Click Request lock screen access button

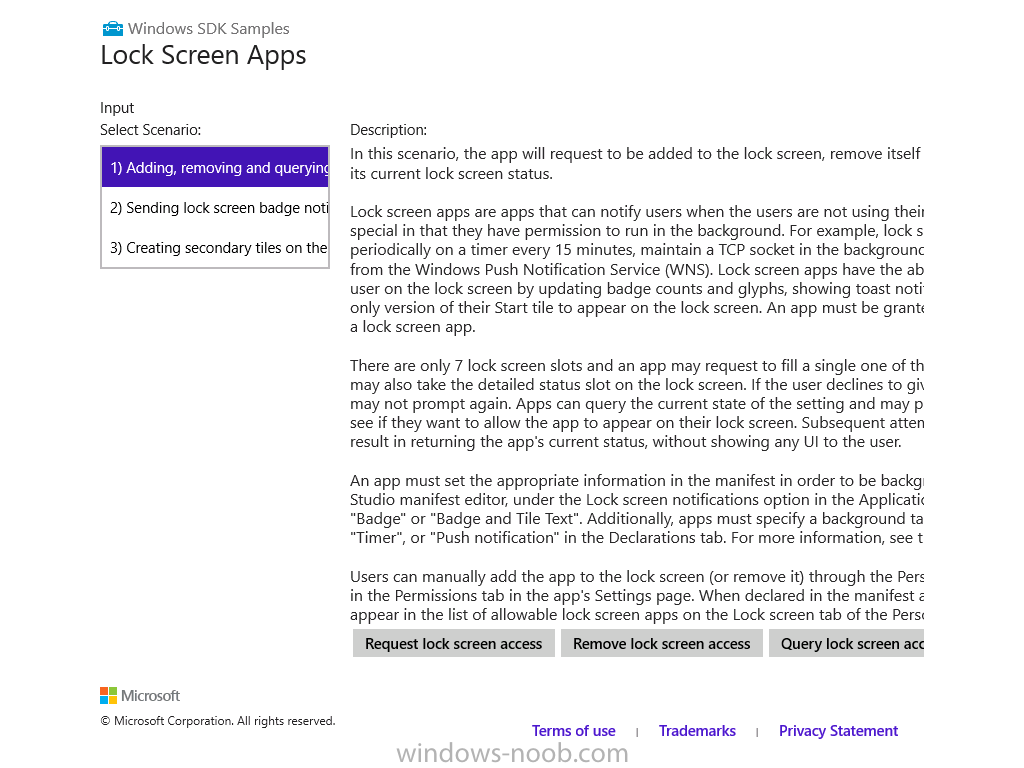(453, 643)
